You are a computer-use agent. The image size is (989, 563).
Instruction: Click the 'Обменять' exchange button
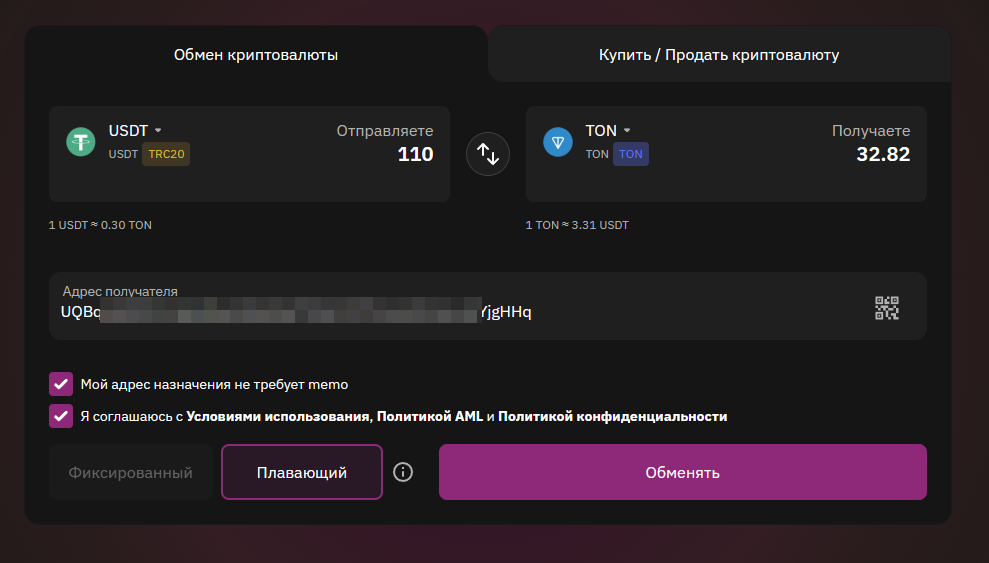682,472
